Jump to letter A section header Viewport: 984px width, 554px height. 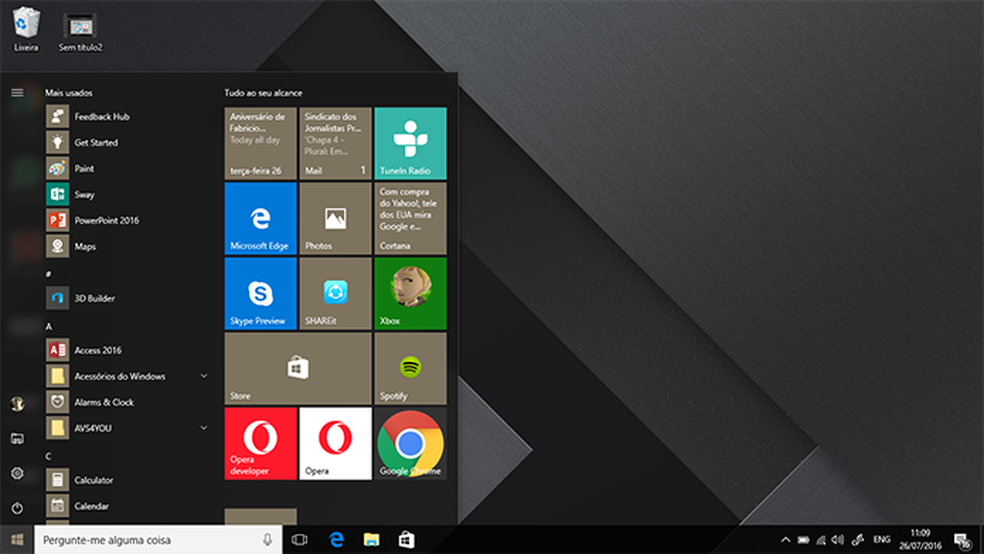[48, 326]
